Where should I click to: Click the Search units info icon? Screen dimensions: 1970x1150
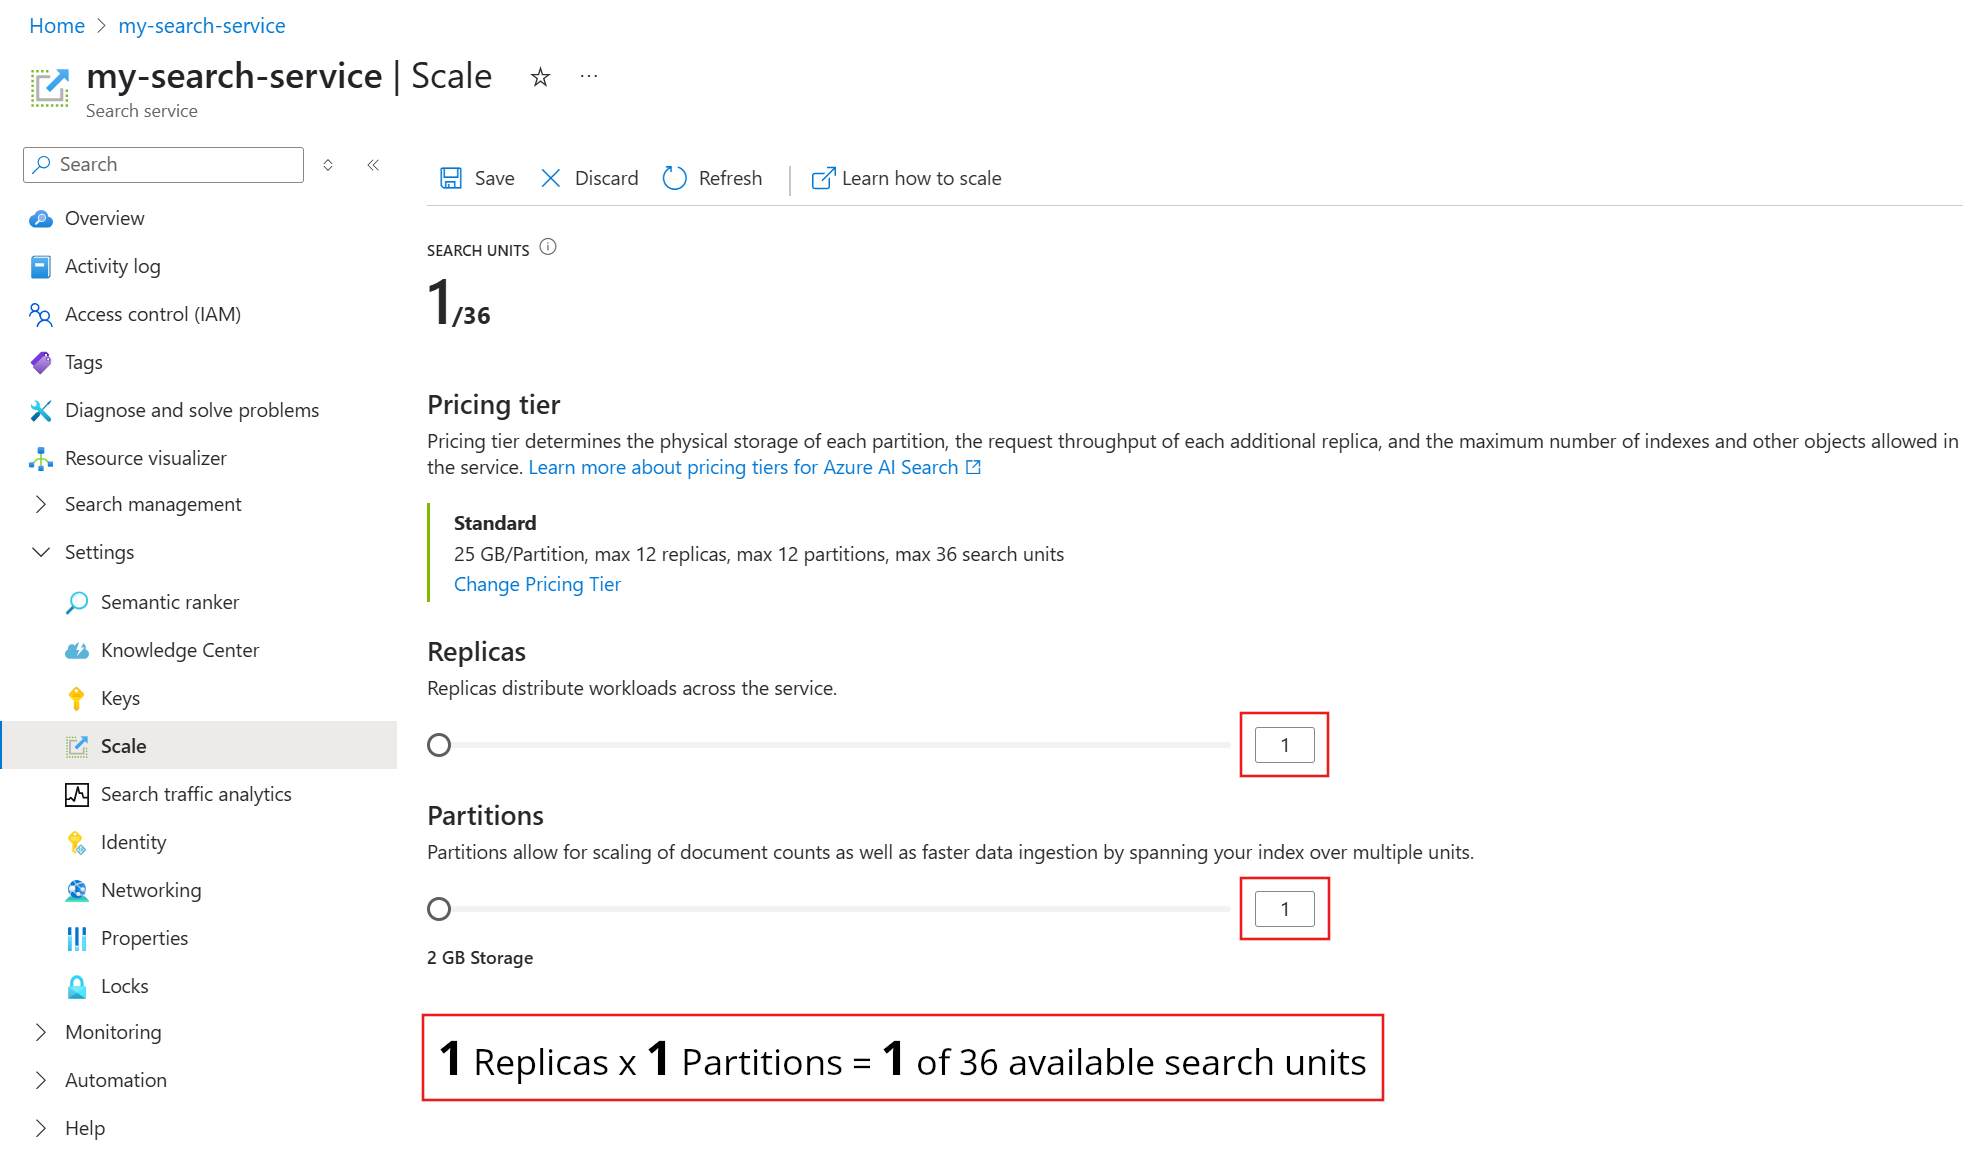548,247
